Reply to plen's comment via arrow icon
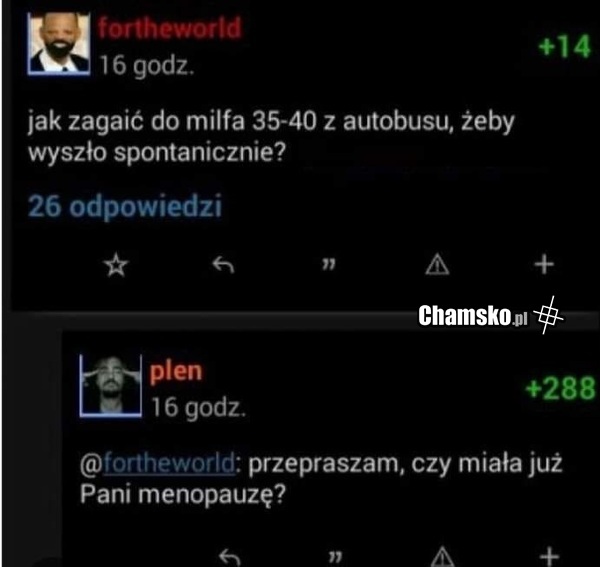 pyautogui.click(x=230, y=557)
